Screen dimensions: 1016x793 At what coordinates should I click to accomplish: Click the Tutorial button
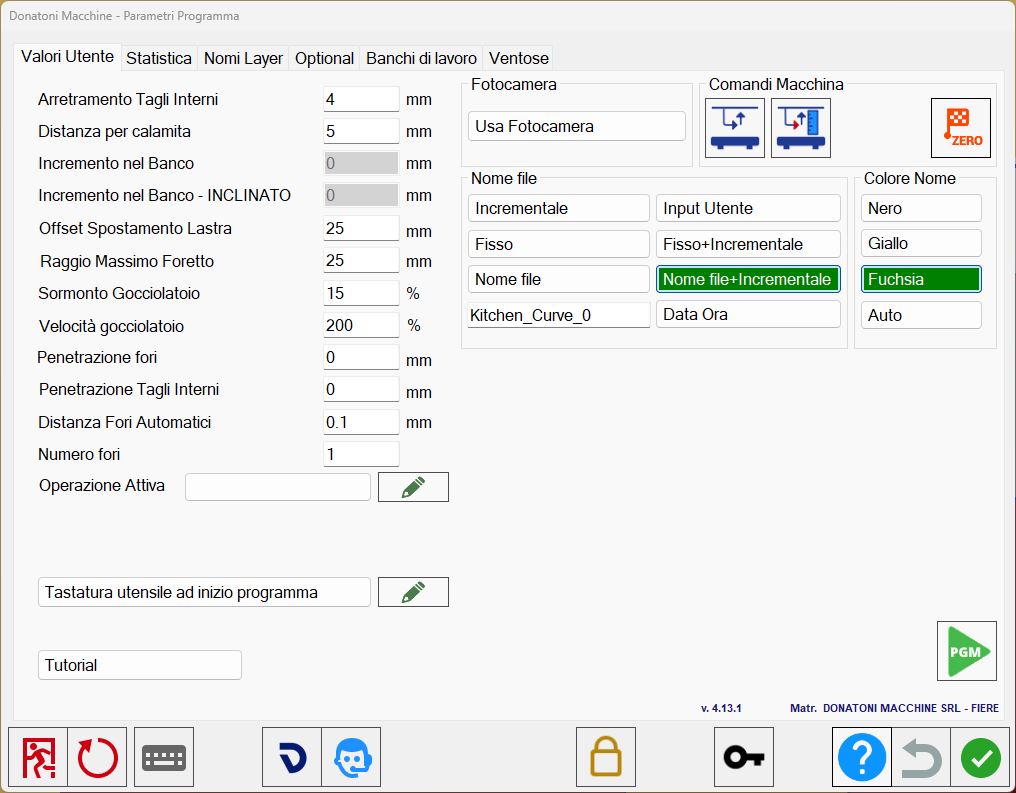coord(140,665)
